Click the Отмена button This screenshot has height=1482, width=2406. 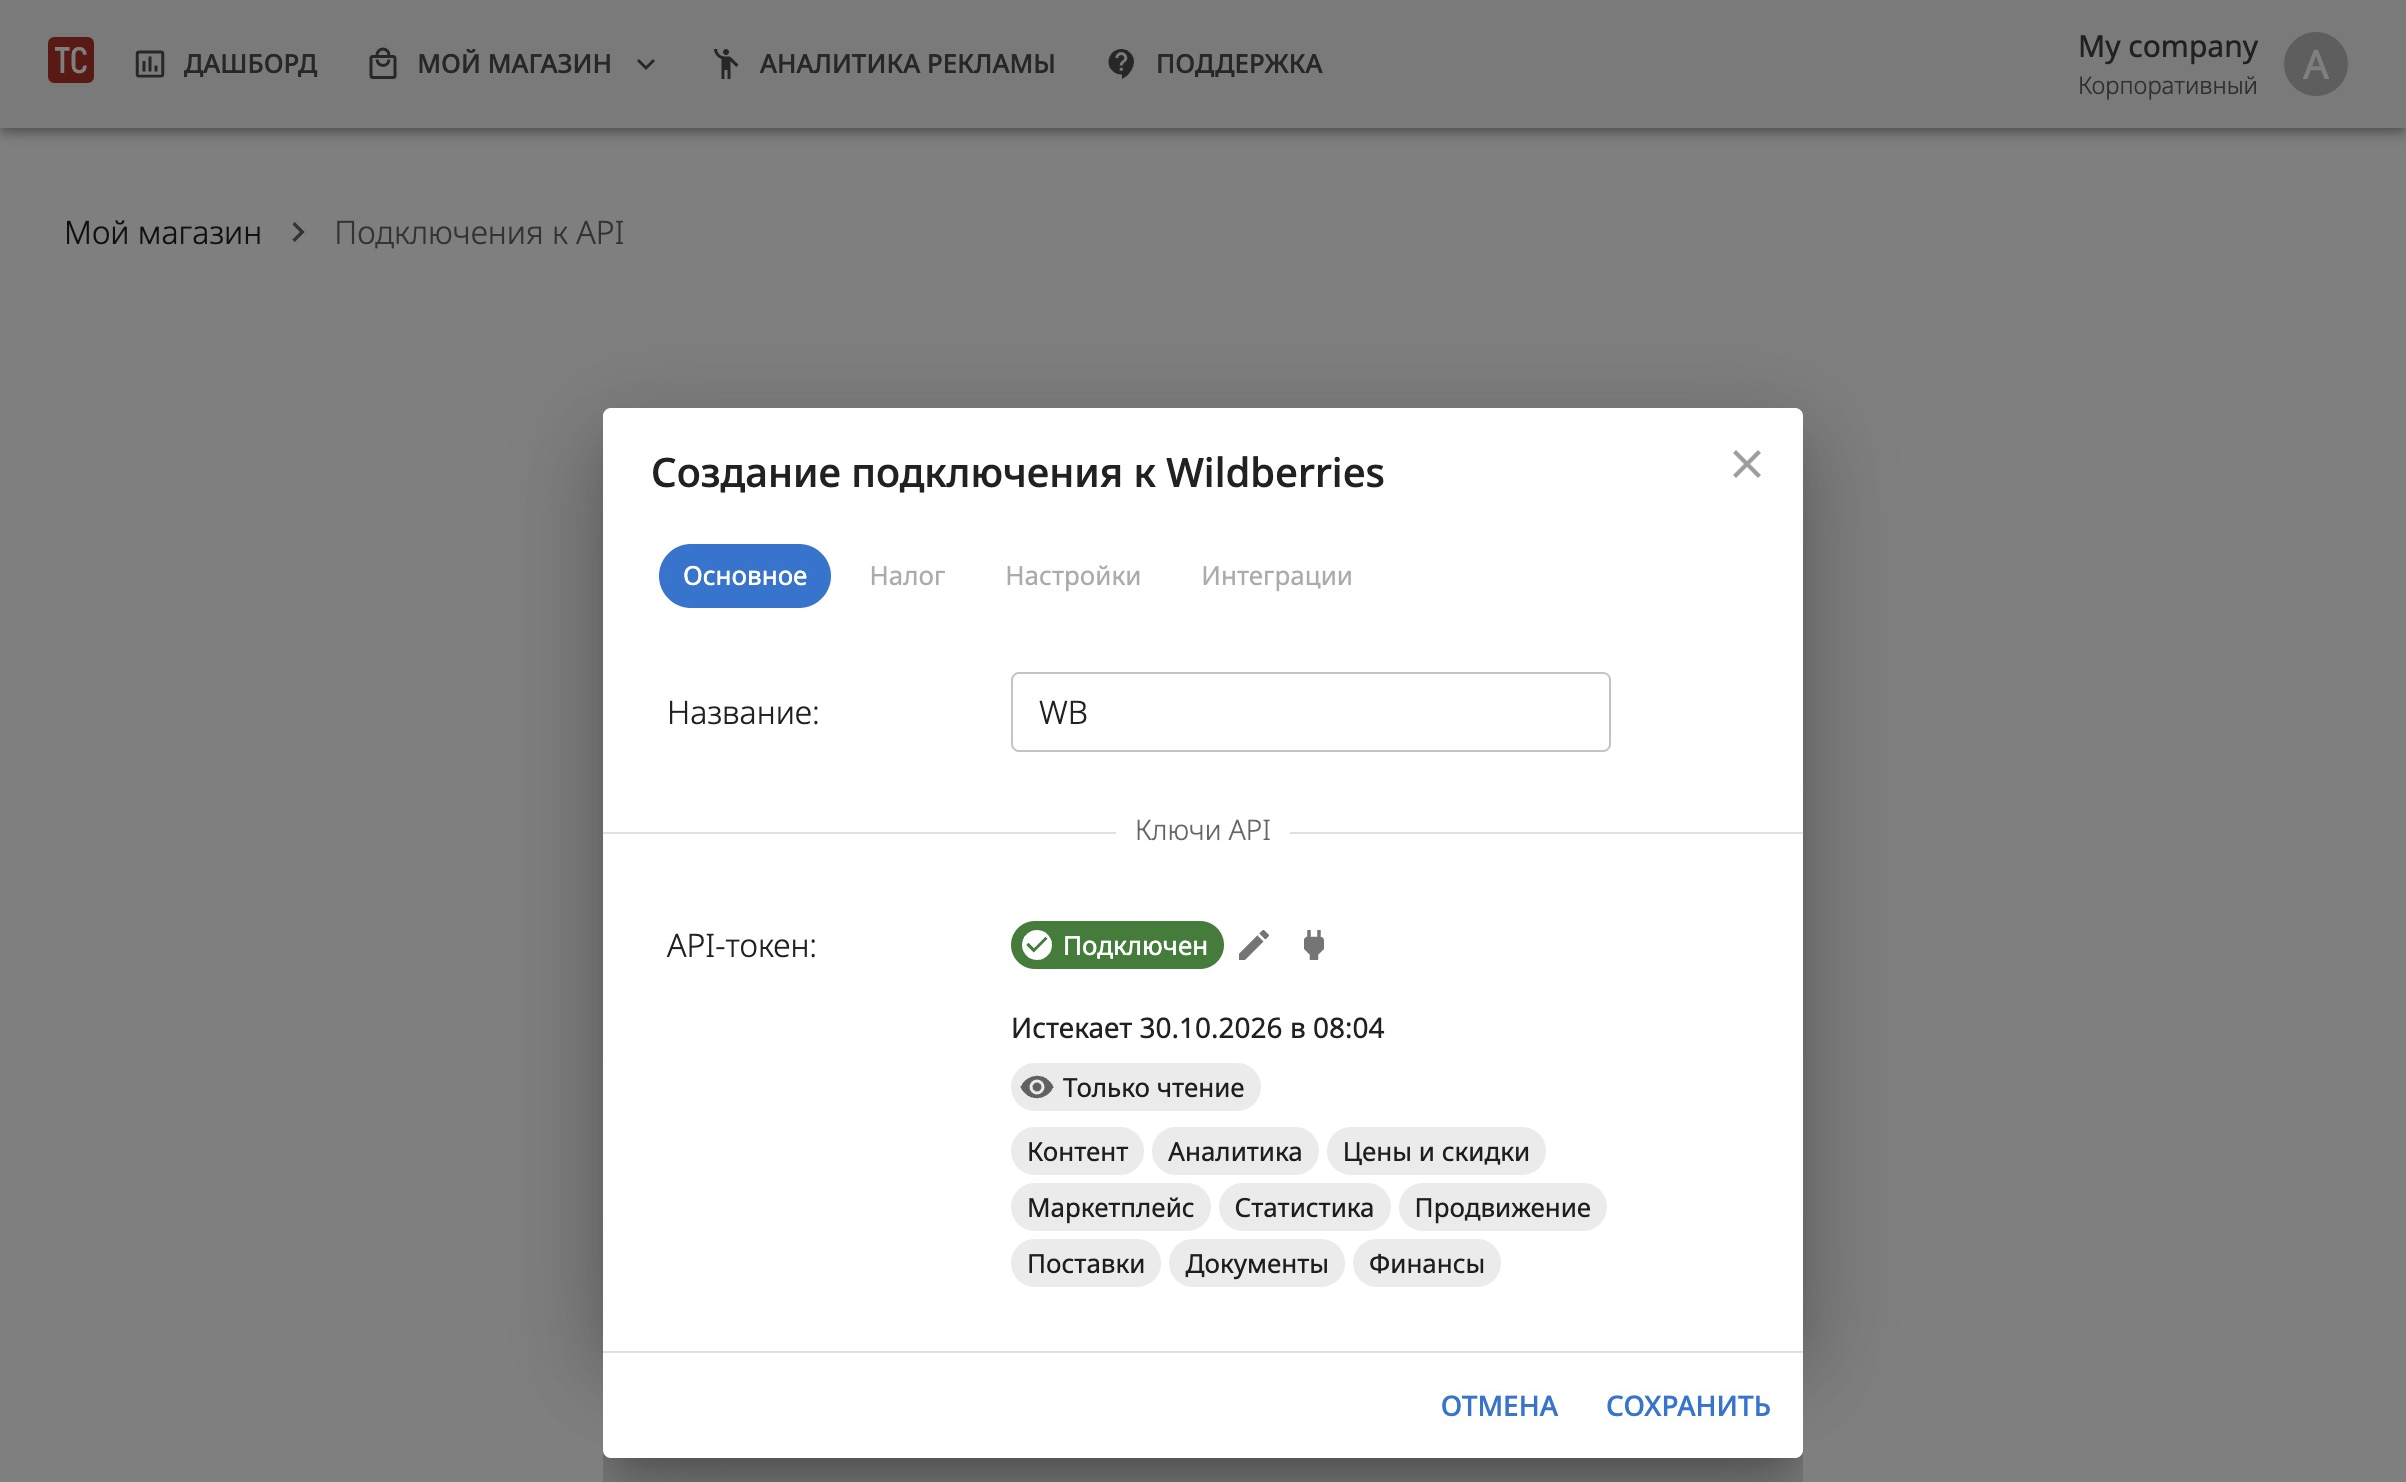pos(1499,1406)
